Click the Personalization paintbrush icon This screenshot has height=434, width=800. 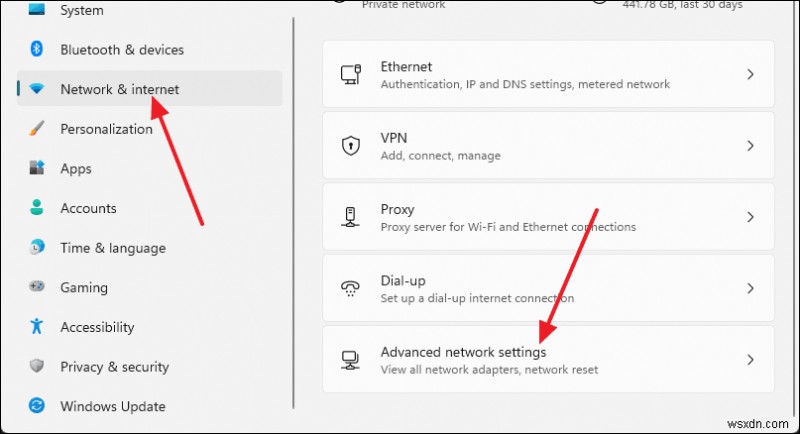(x=37, y=129)
